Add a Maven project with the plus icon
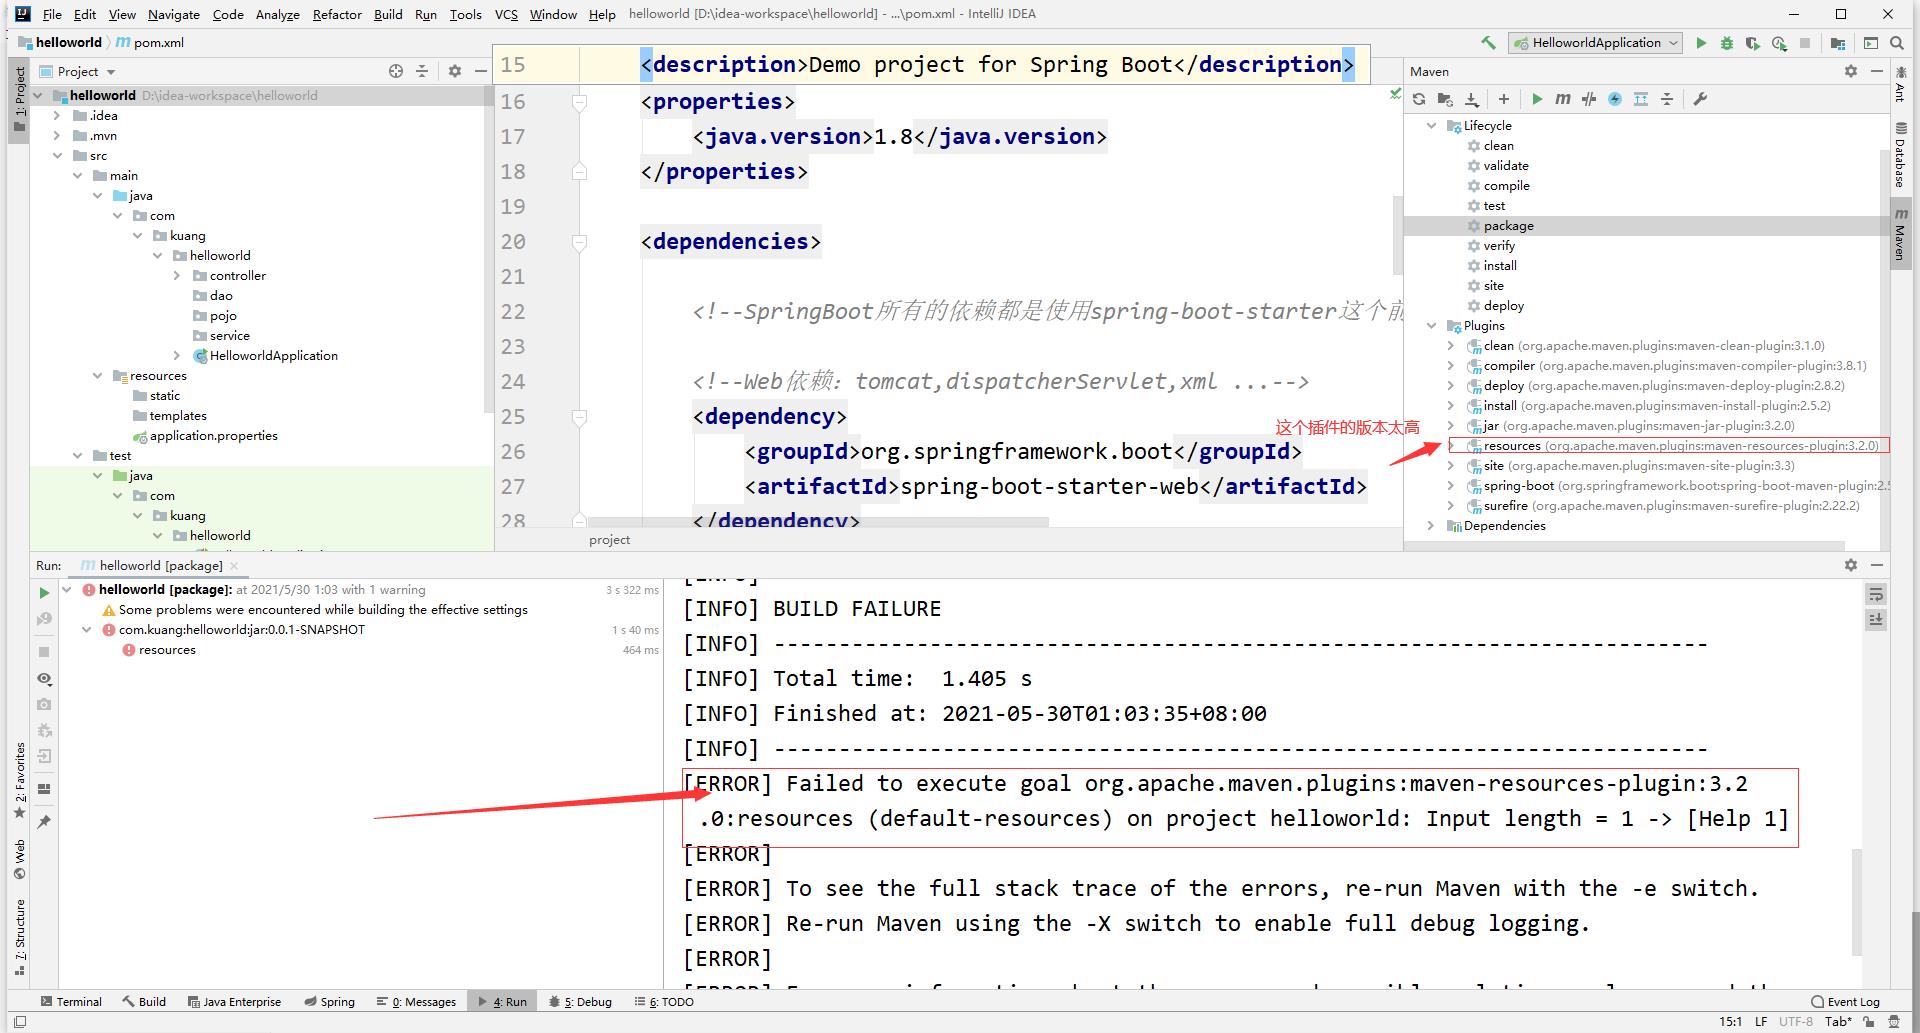Image resolution: width=1920 pixels, height=1033 pixels. (1504, 99)
